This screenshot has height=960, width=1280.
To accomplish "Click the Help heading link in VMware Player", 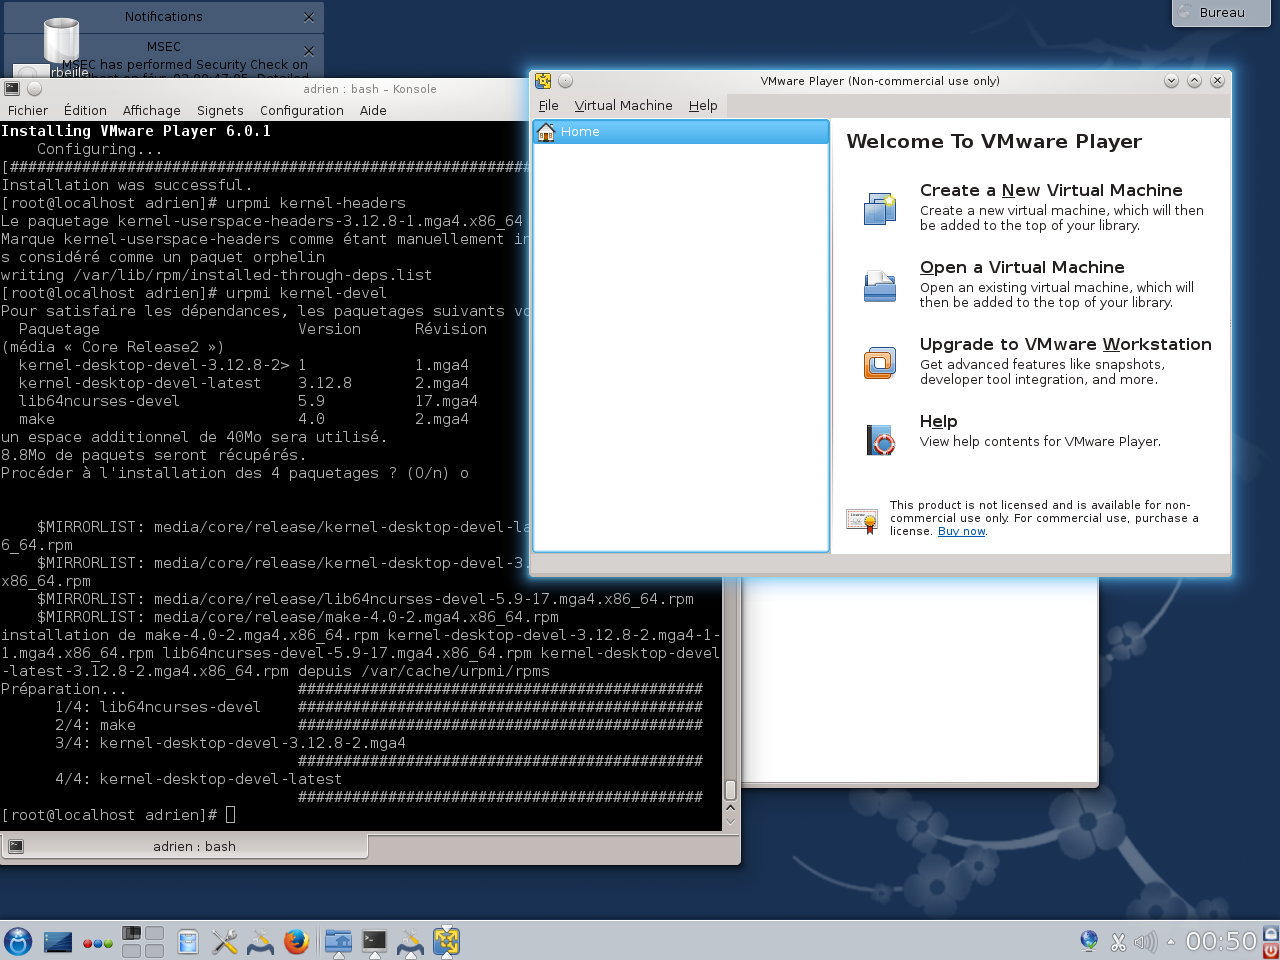I will coord(938,421).
